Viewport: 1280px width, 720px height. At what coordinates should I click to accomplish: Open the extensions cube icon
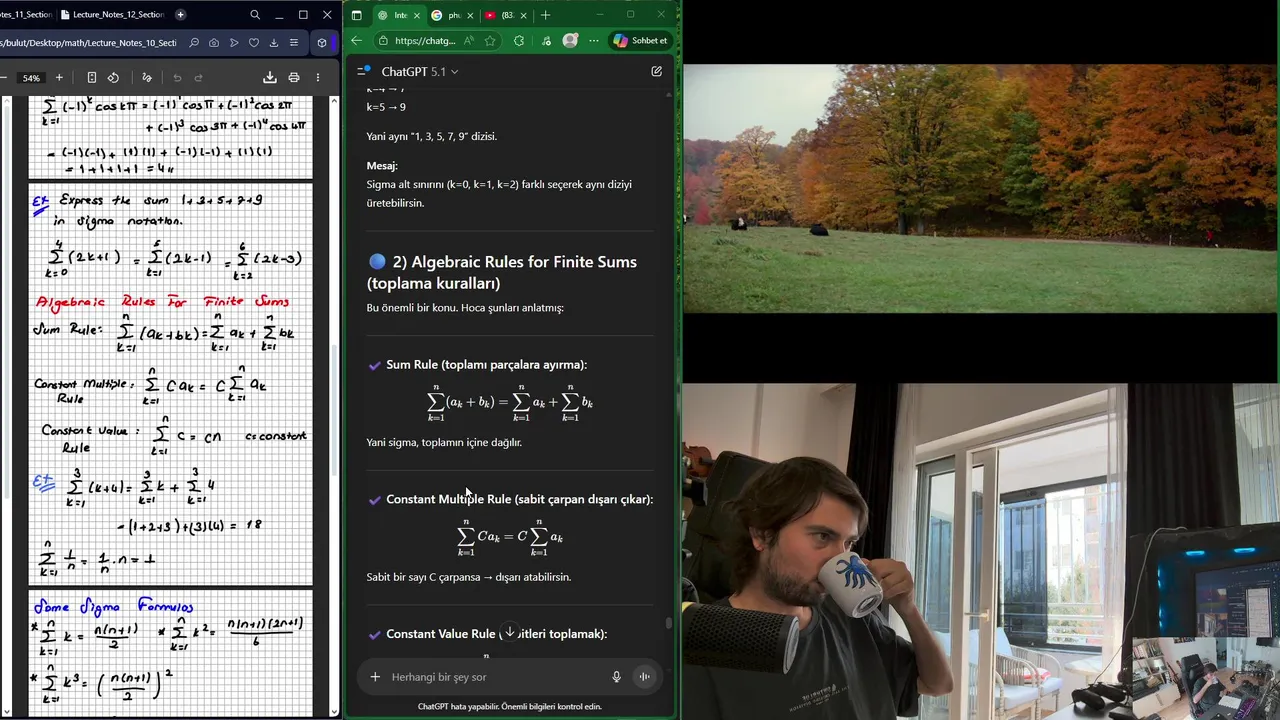[321, 43]
